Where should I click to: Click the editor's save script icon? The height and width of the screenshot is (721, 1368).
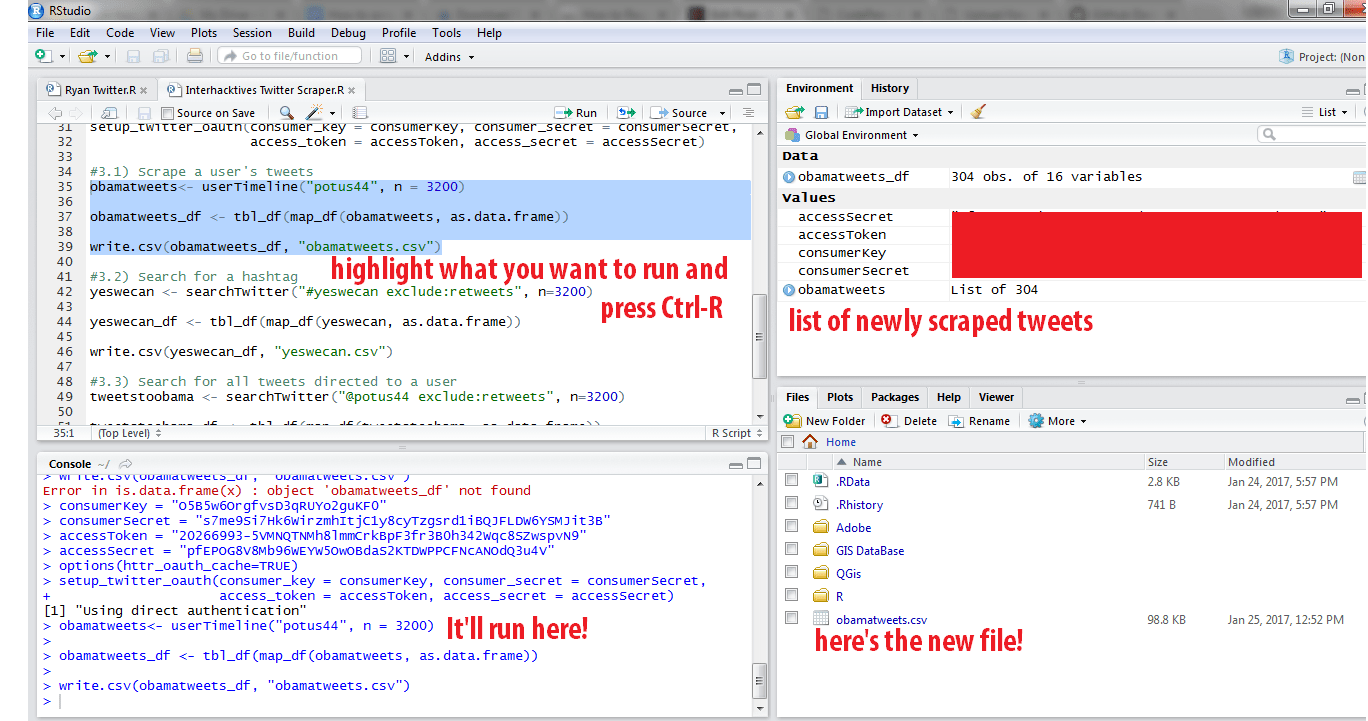pos(144,113)
